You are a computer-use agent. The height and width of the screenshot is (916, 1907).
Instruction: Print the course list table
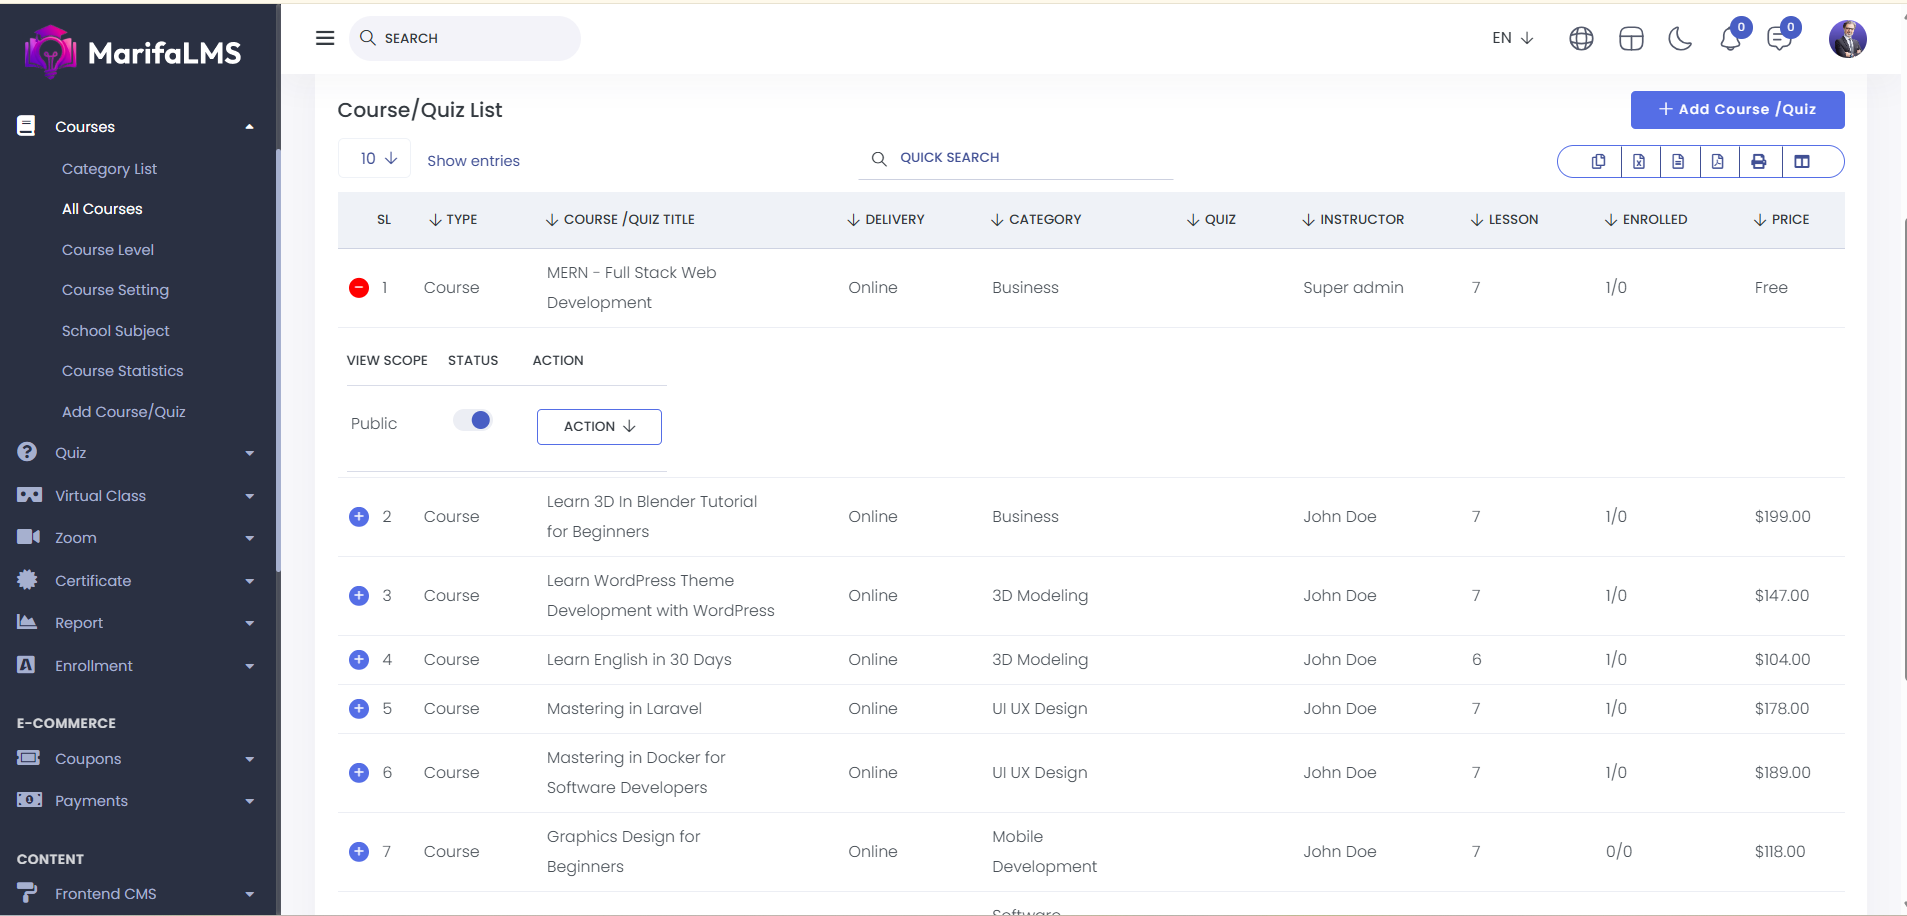1759,162
